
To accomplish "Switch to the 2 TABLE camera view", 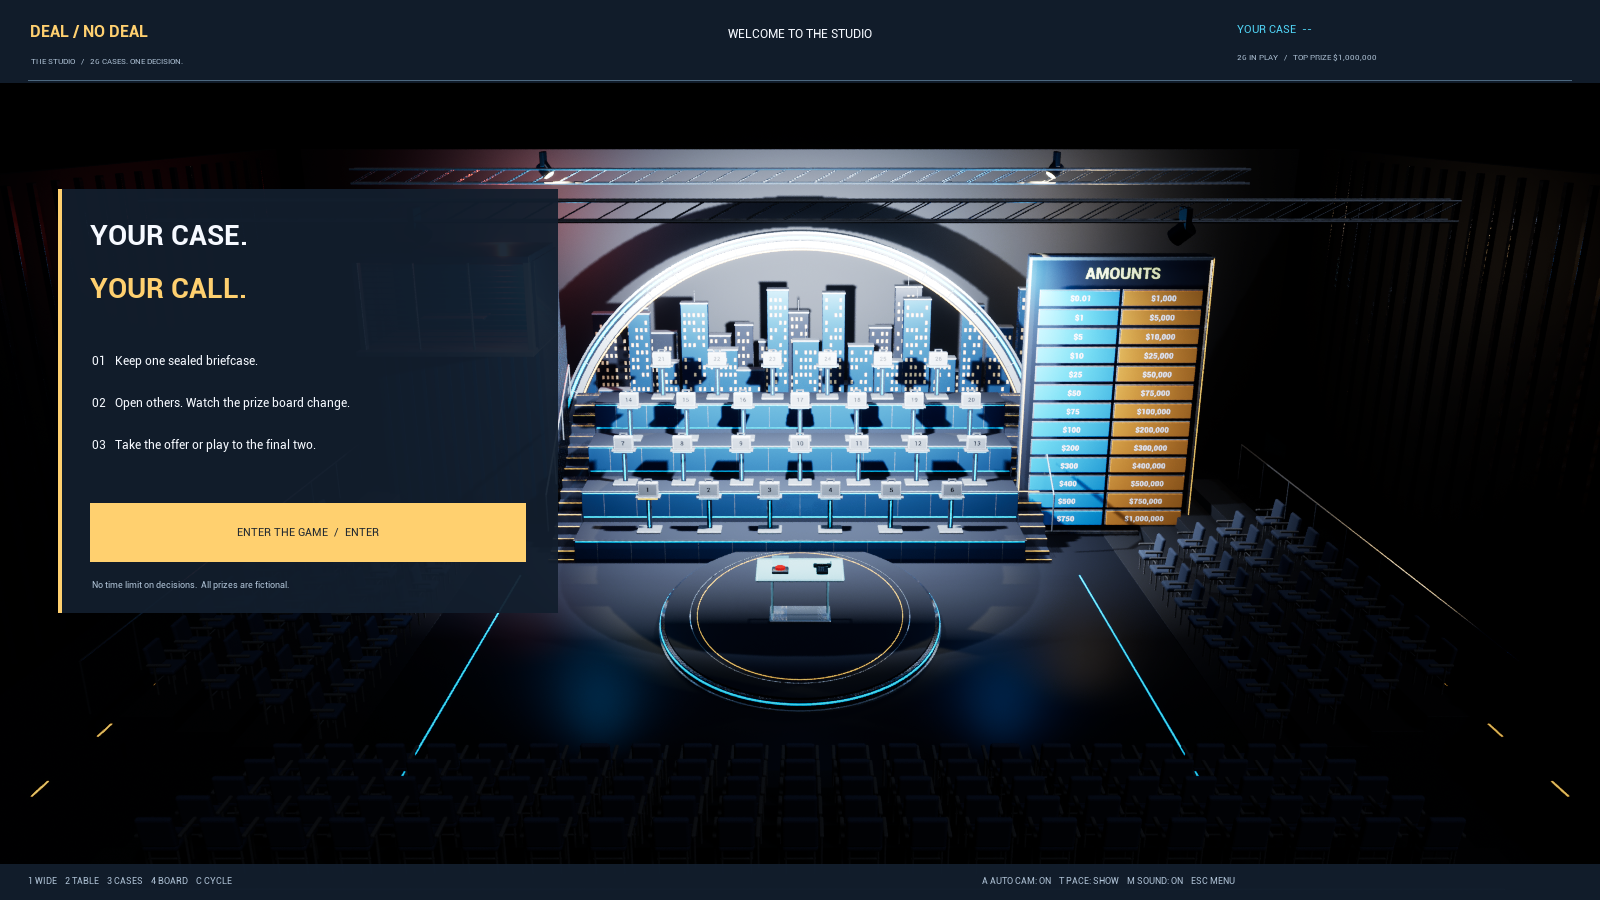I will (x=82, y=881).
